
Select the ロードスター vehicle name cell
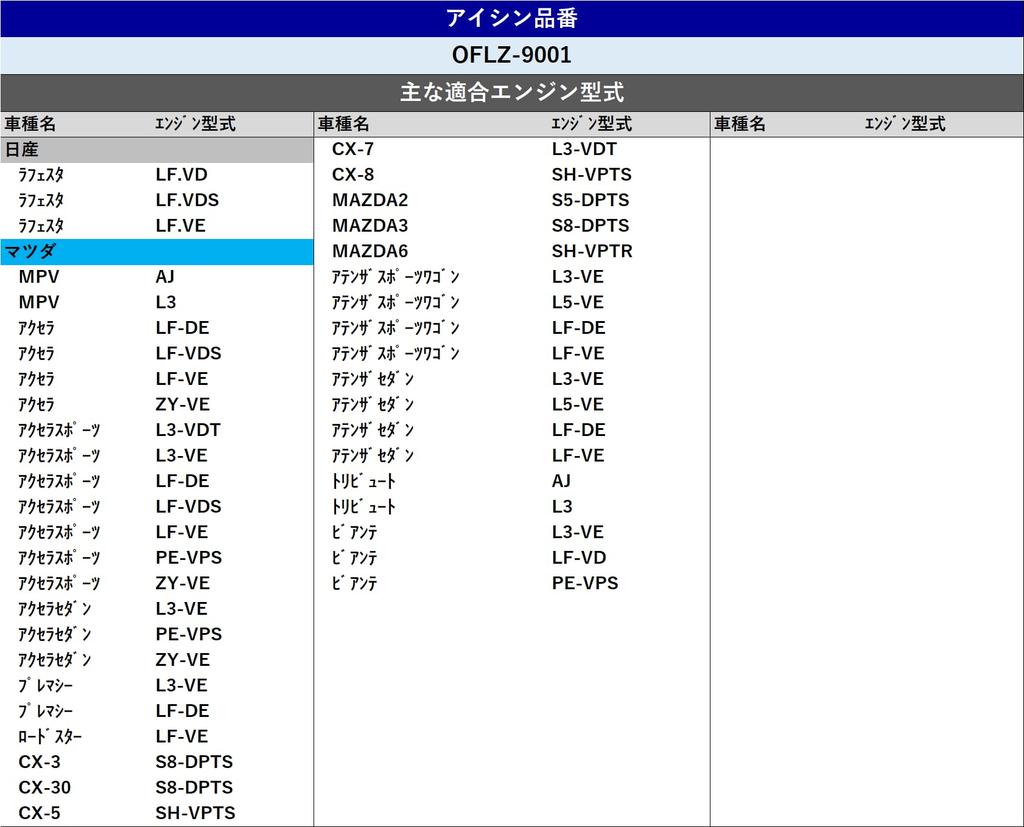click(x=50, y=736)
